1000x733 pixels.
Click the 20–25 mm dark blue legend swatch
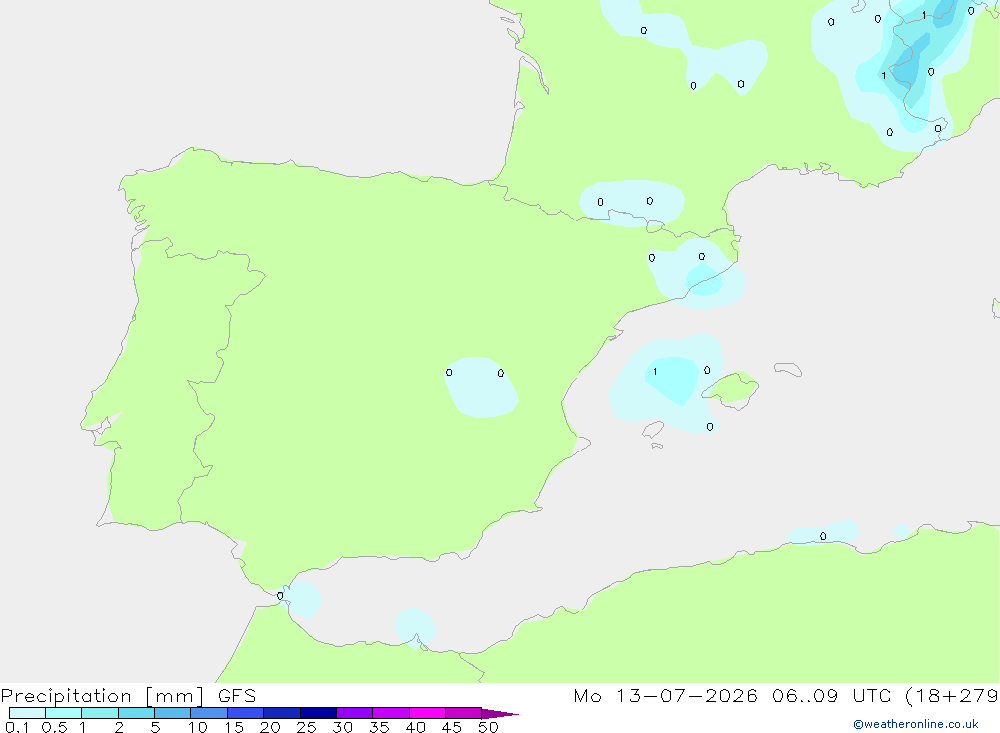pos(281,713)
